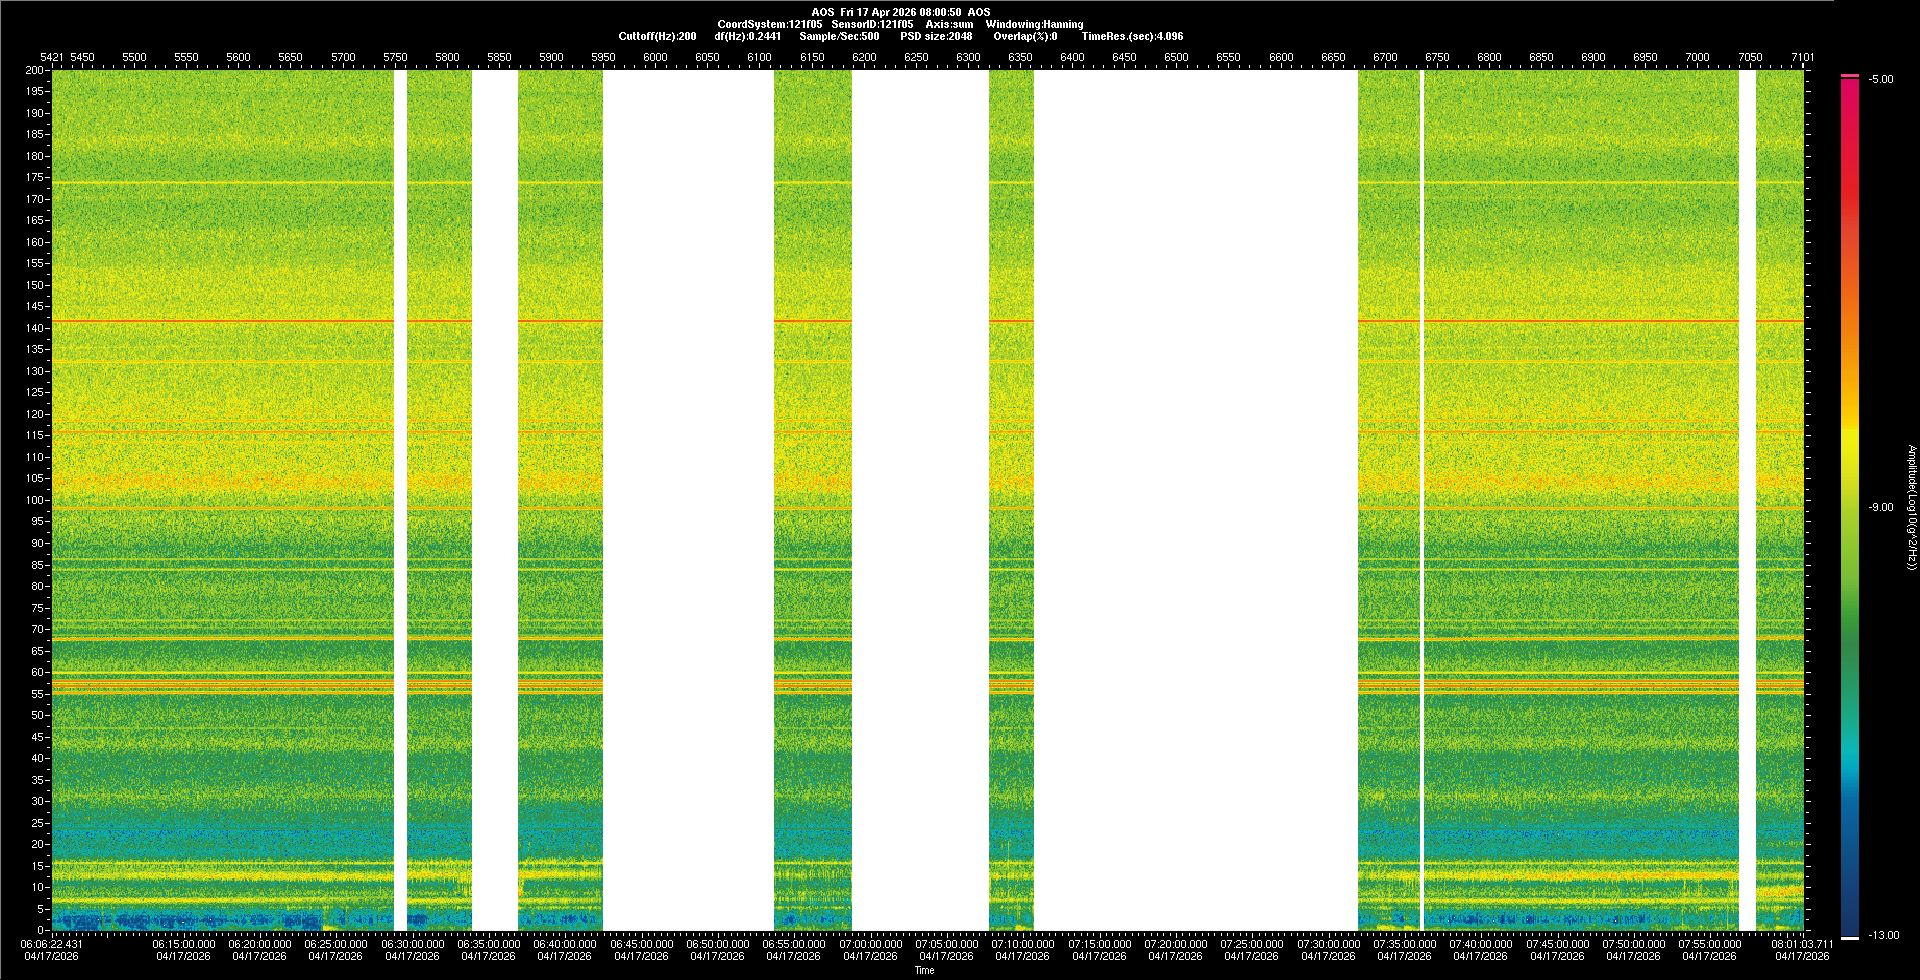1920x980 pixels.
Task: Click the amplitude color scale bar
Action: tap(1850, 507)
